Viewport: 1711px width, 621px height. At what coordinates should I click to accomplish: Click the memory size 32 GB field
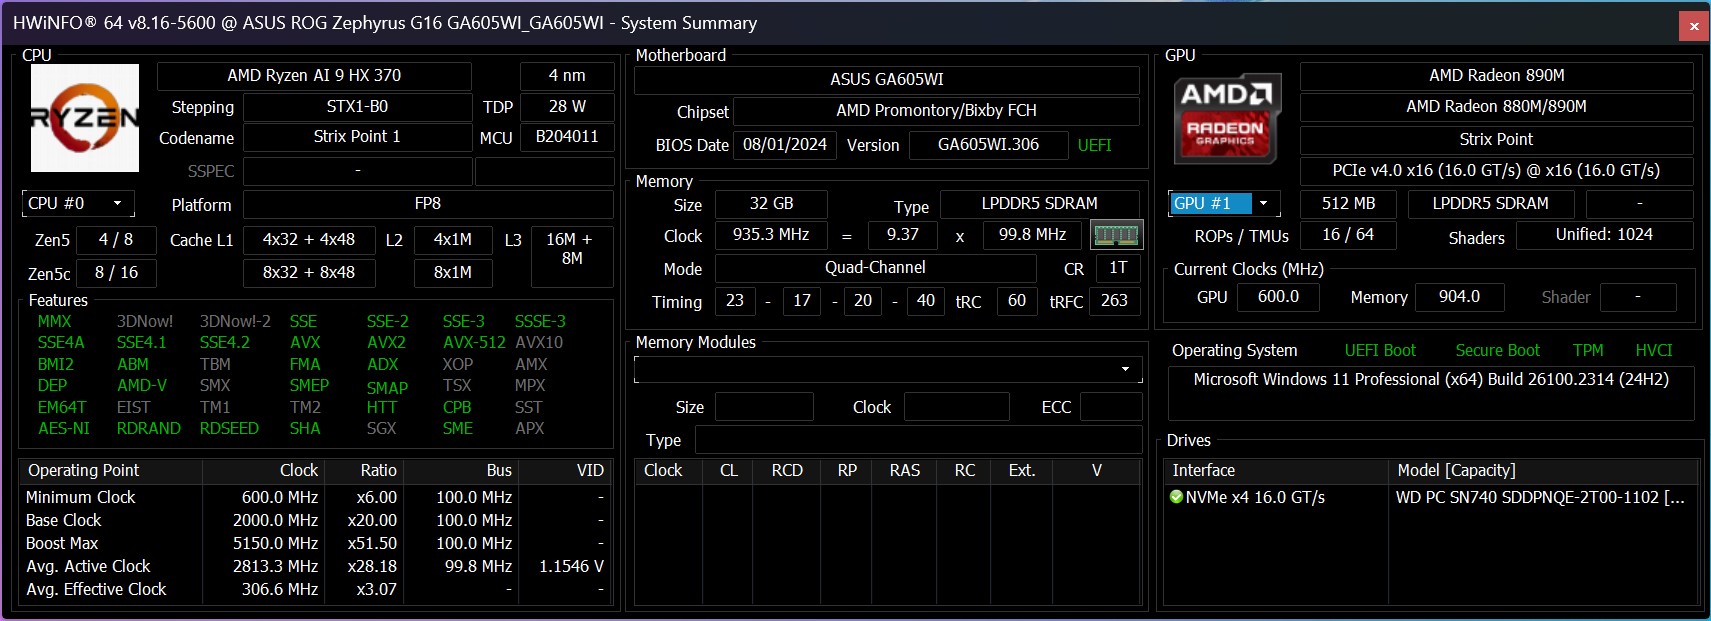coord(771,204)
